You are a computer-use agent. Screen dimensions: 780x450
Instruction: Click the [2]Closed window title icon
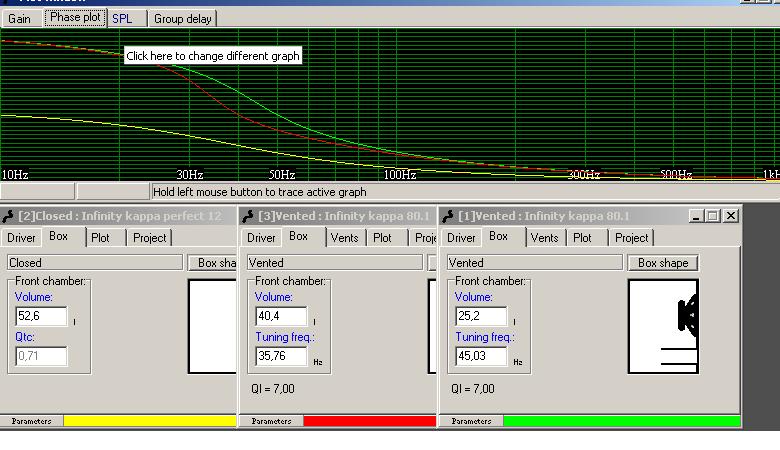click(9, 216)
